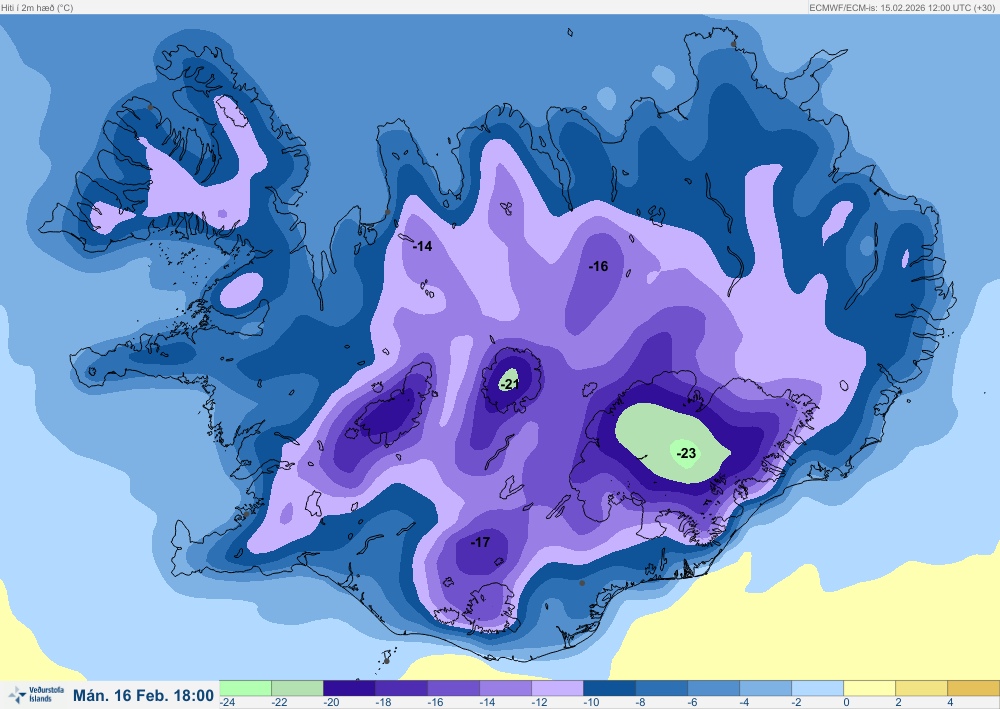Viewport: 1000px width, 709px height.
Task: Pick the purple -18 to -16 legend swatch
Action: (x=401, y=688)
